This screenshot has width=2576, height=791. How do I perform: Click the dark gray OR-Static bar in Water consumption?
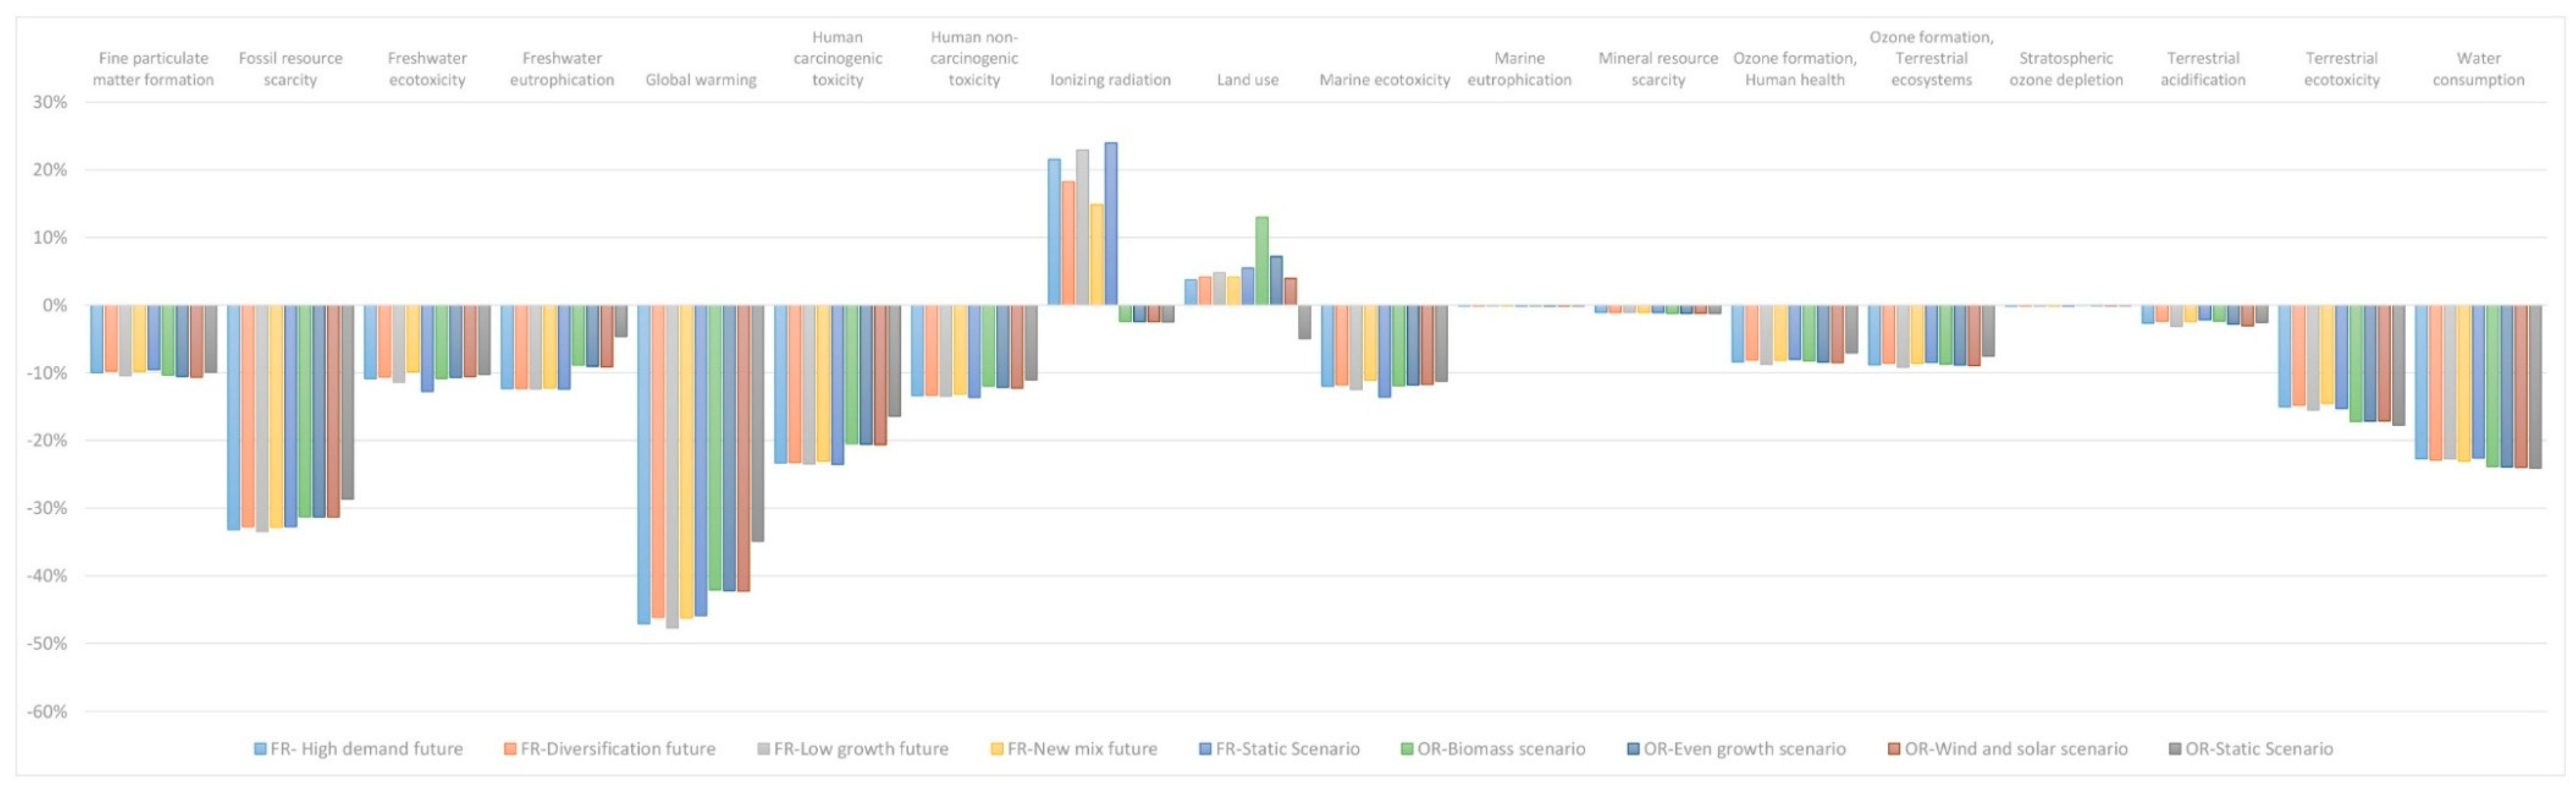click(x=2535, y=387)
